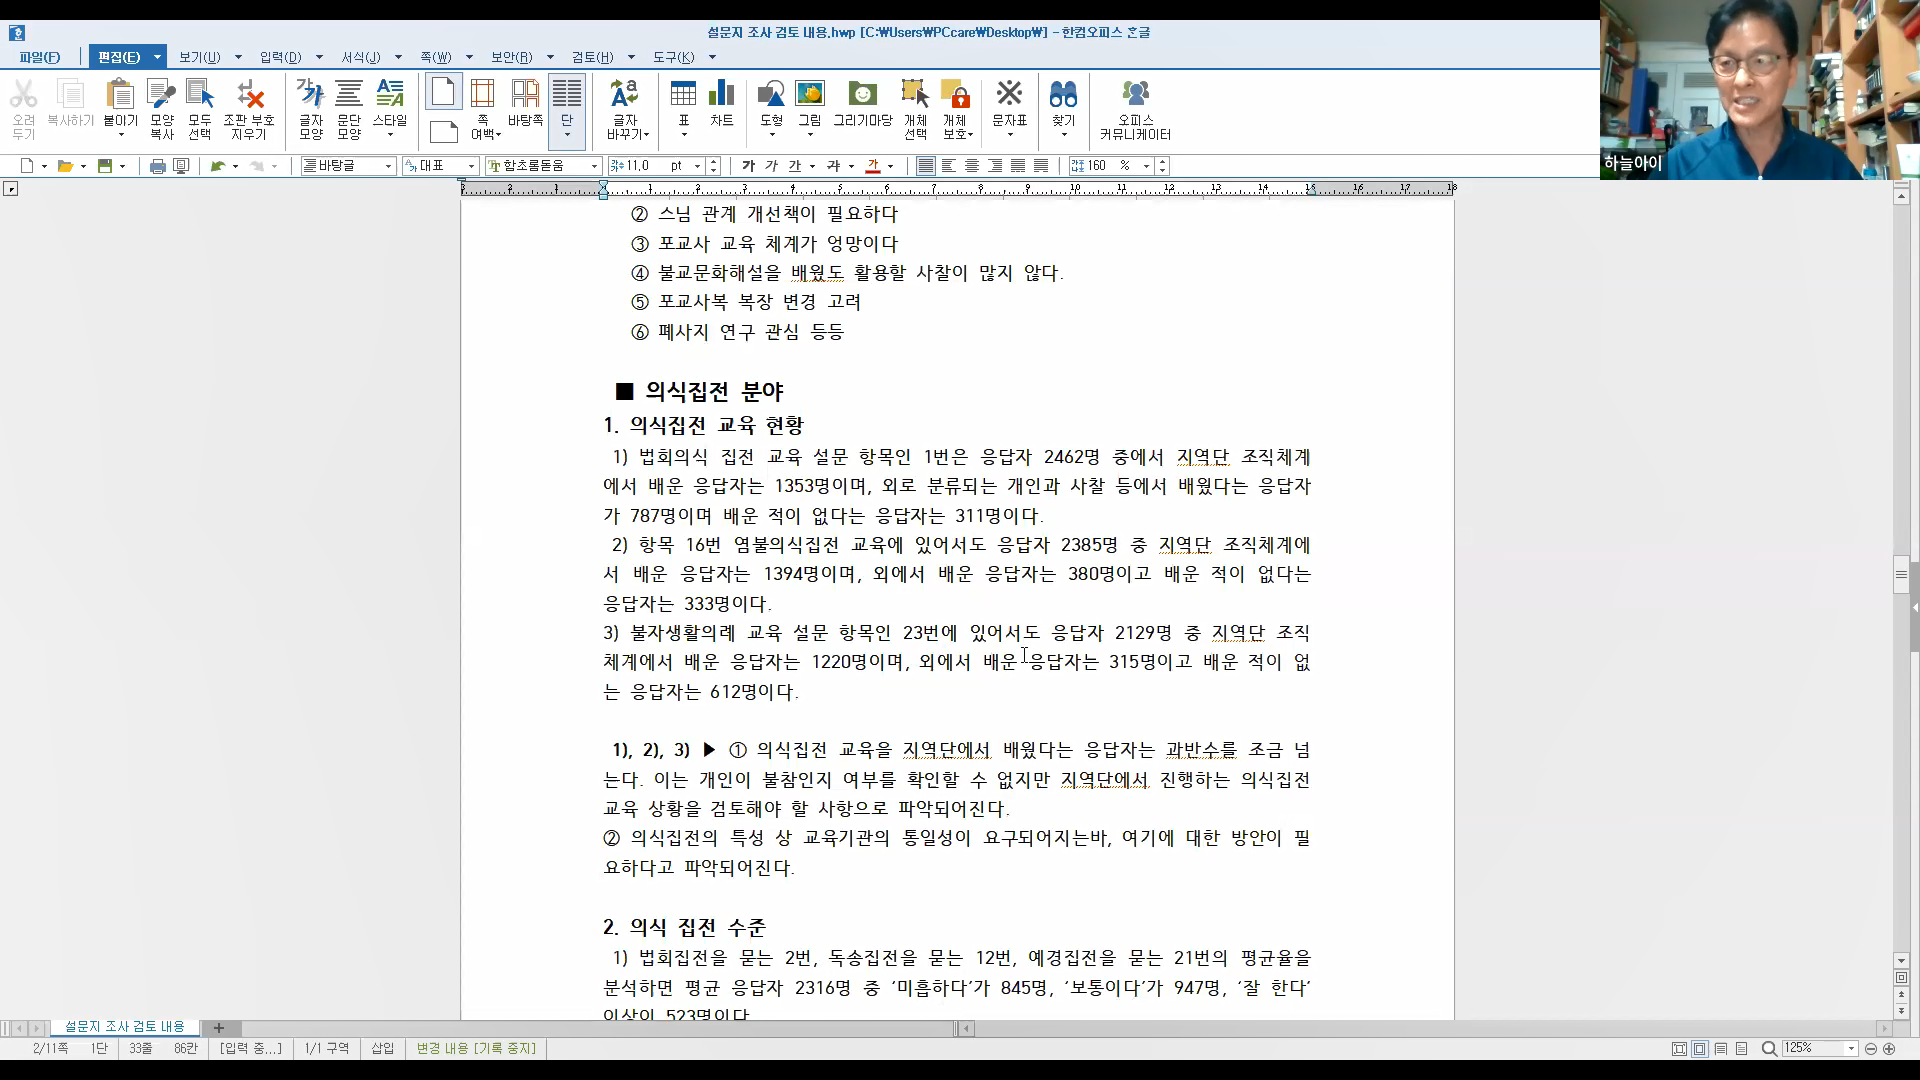This screenshot has width=1920, height=1080.
Task: Open the 바탕글 style dropdown
Action: coord(388,166)
